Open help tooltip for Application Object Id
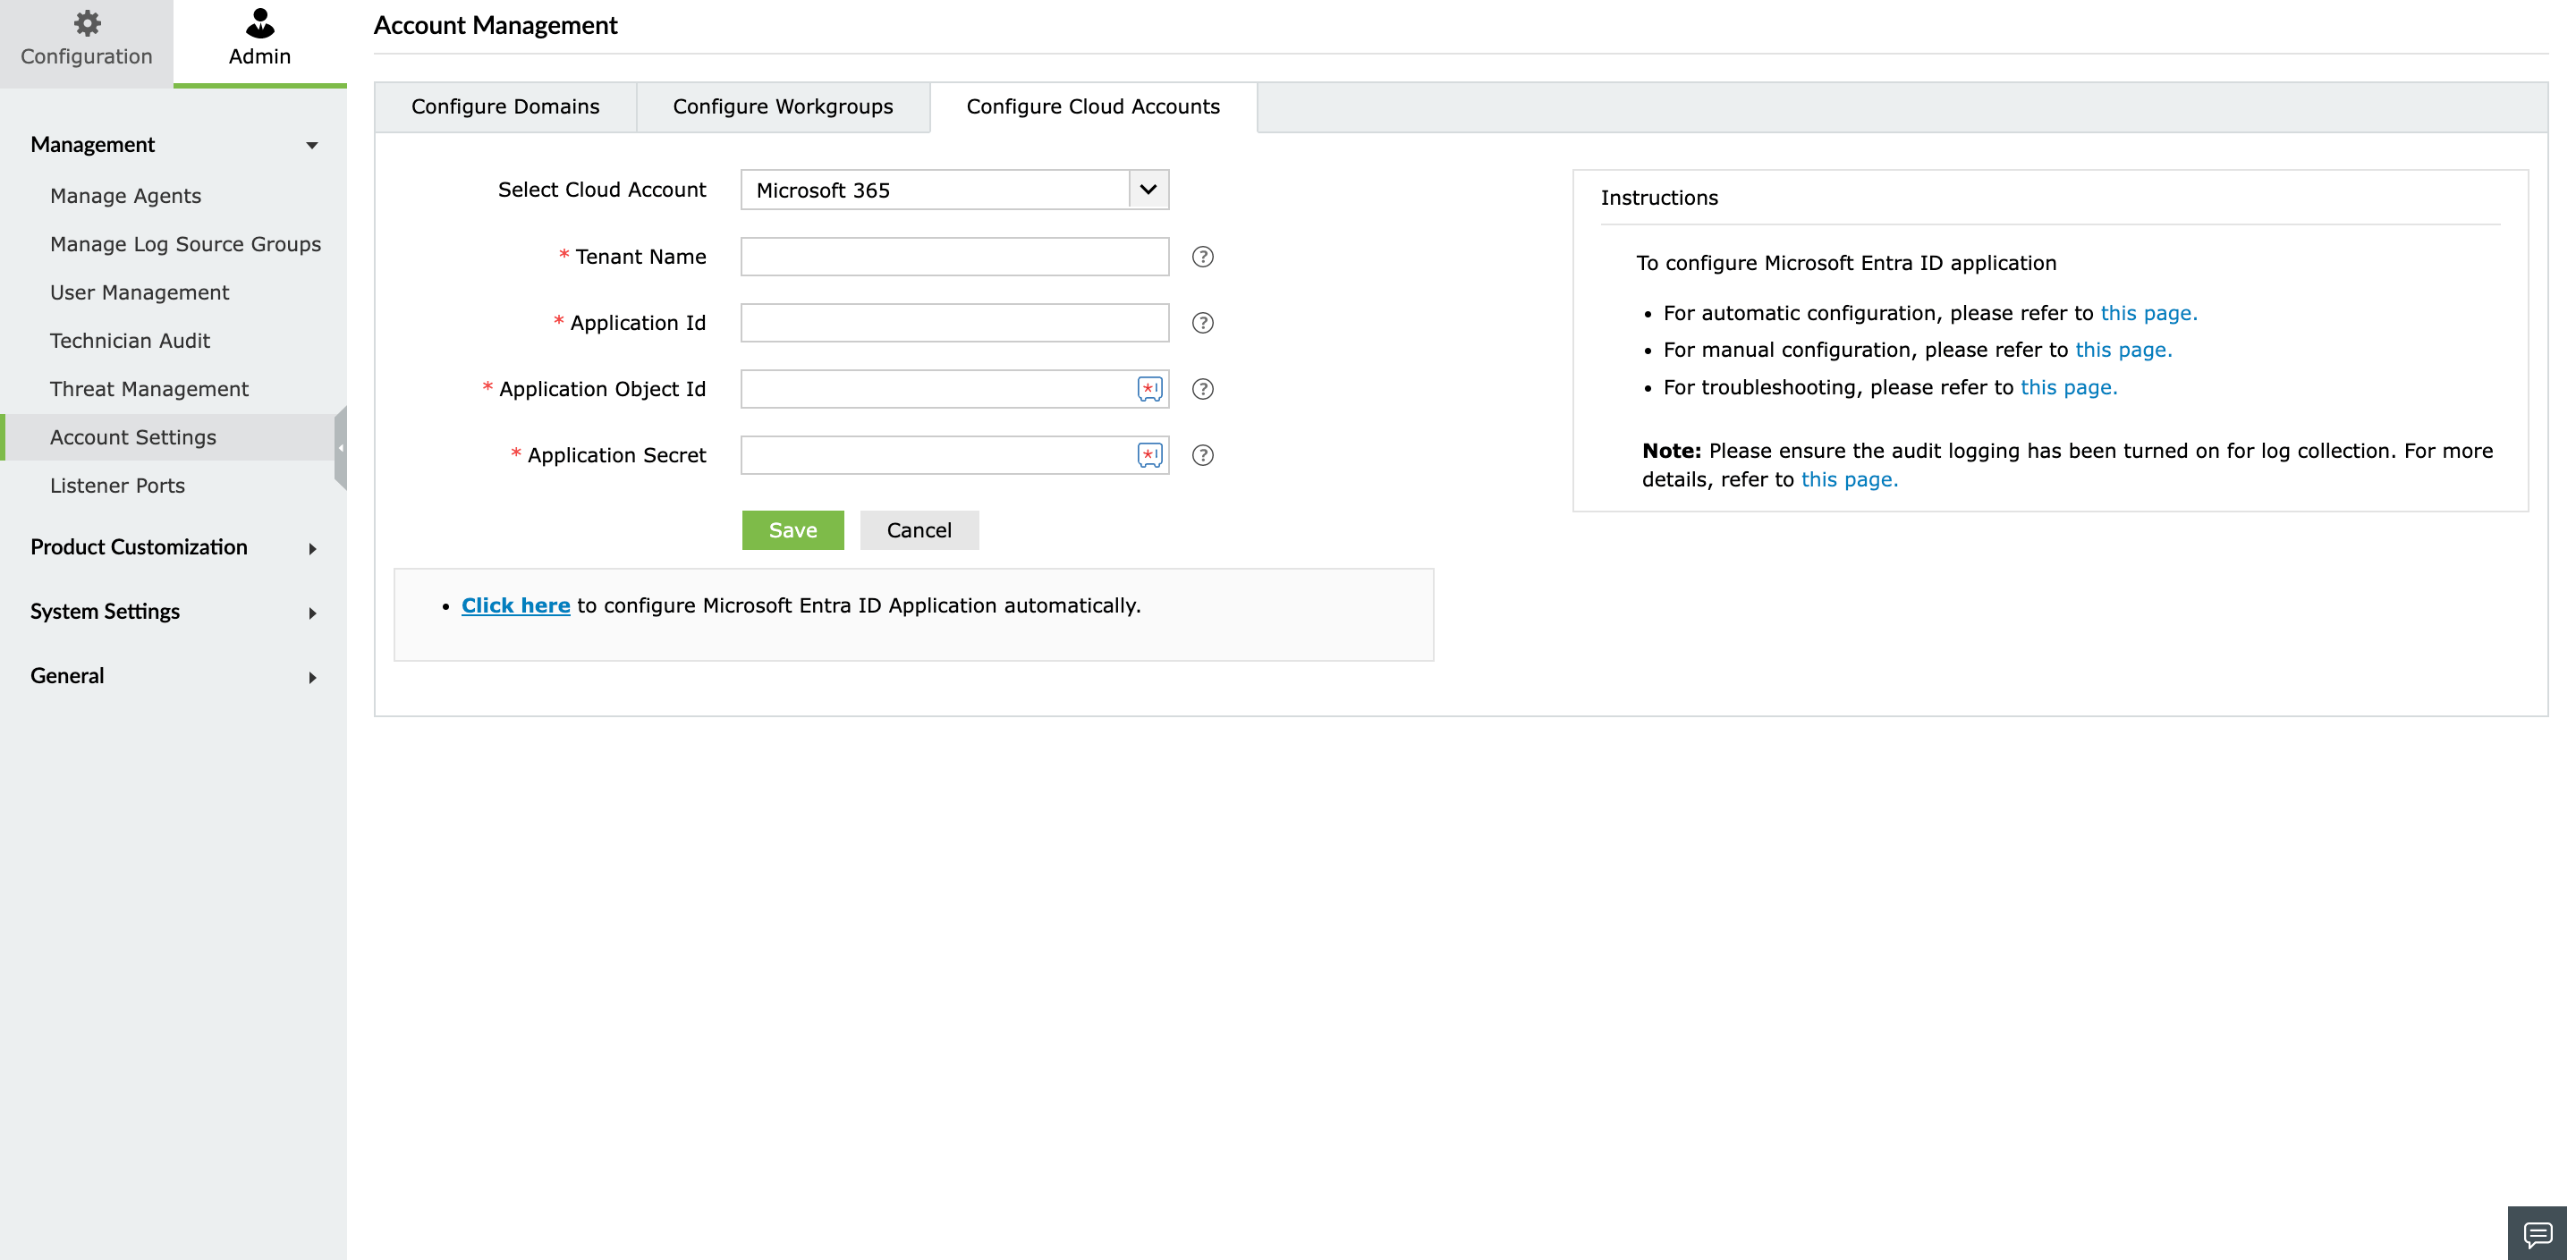The image size is (2576, 1260). pyautogui.click(x=1202, y=389)
